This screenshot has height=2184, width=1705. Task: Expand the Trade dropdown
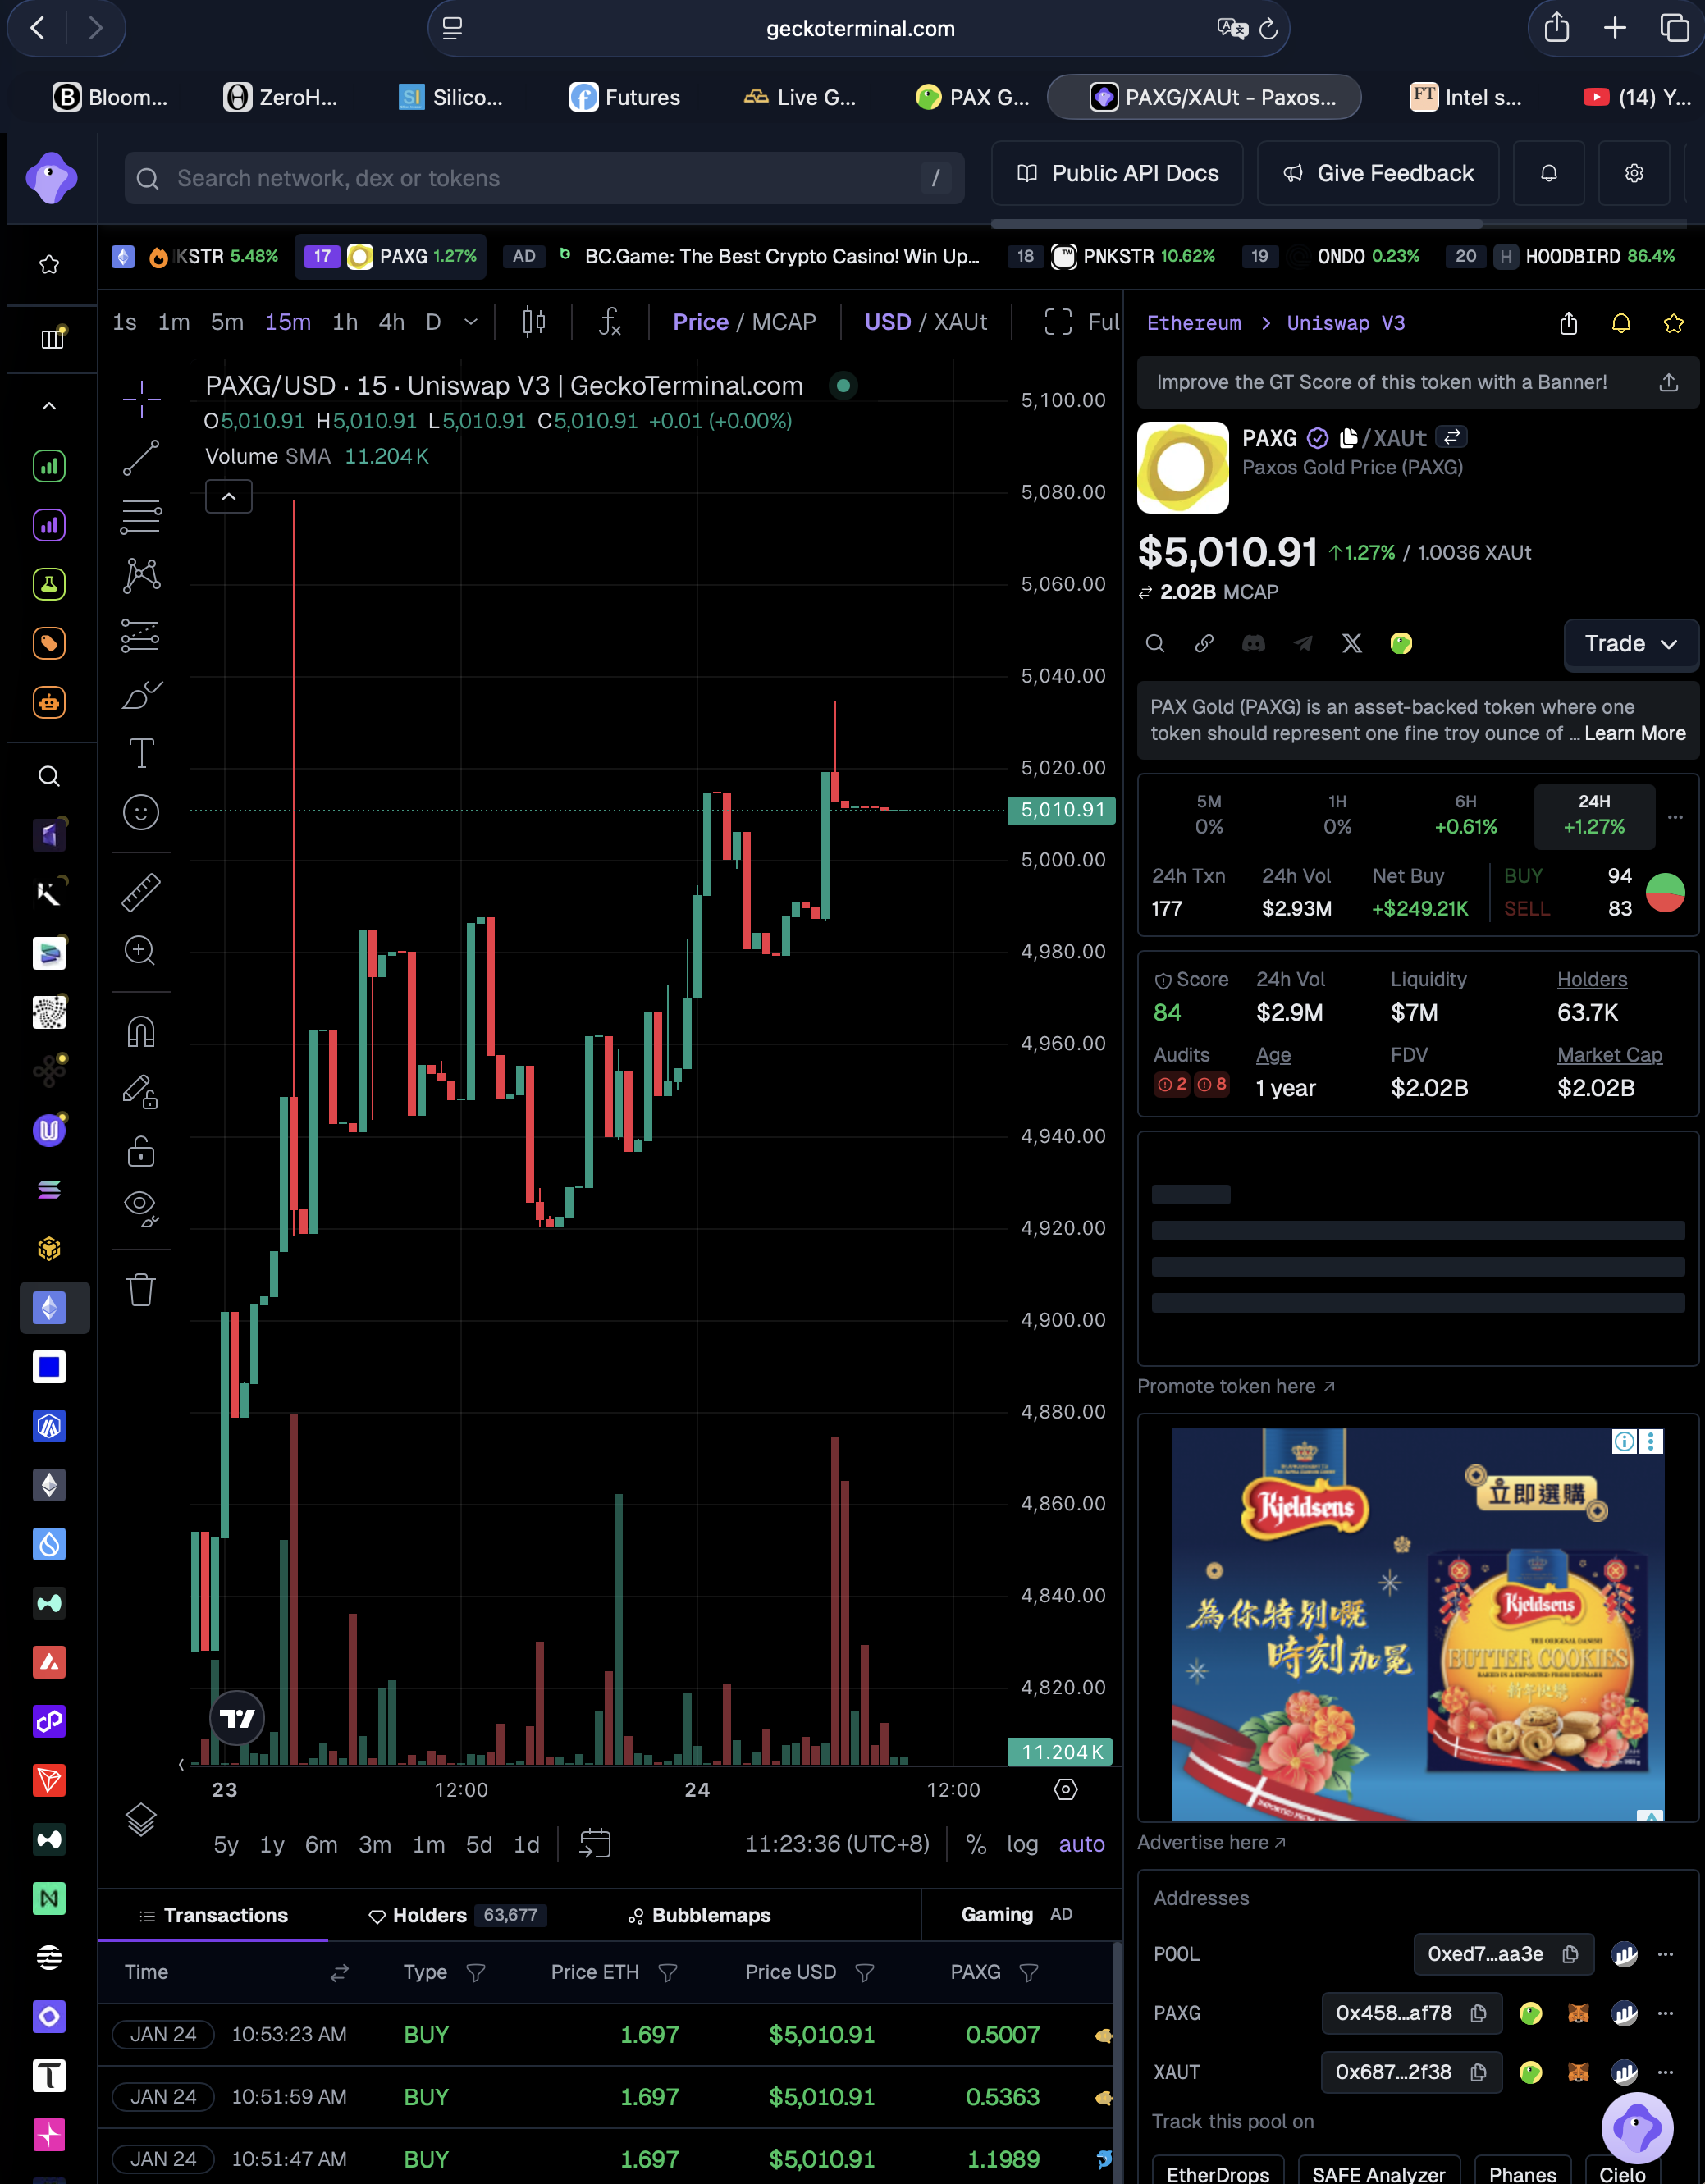1630,644
